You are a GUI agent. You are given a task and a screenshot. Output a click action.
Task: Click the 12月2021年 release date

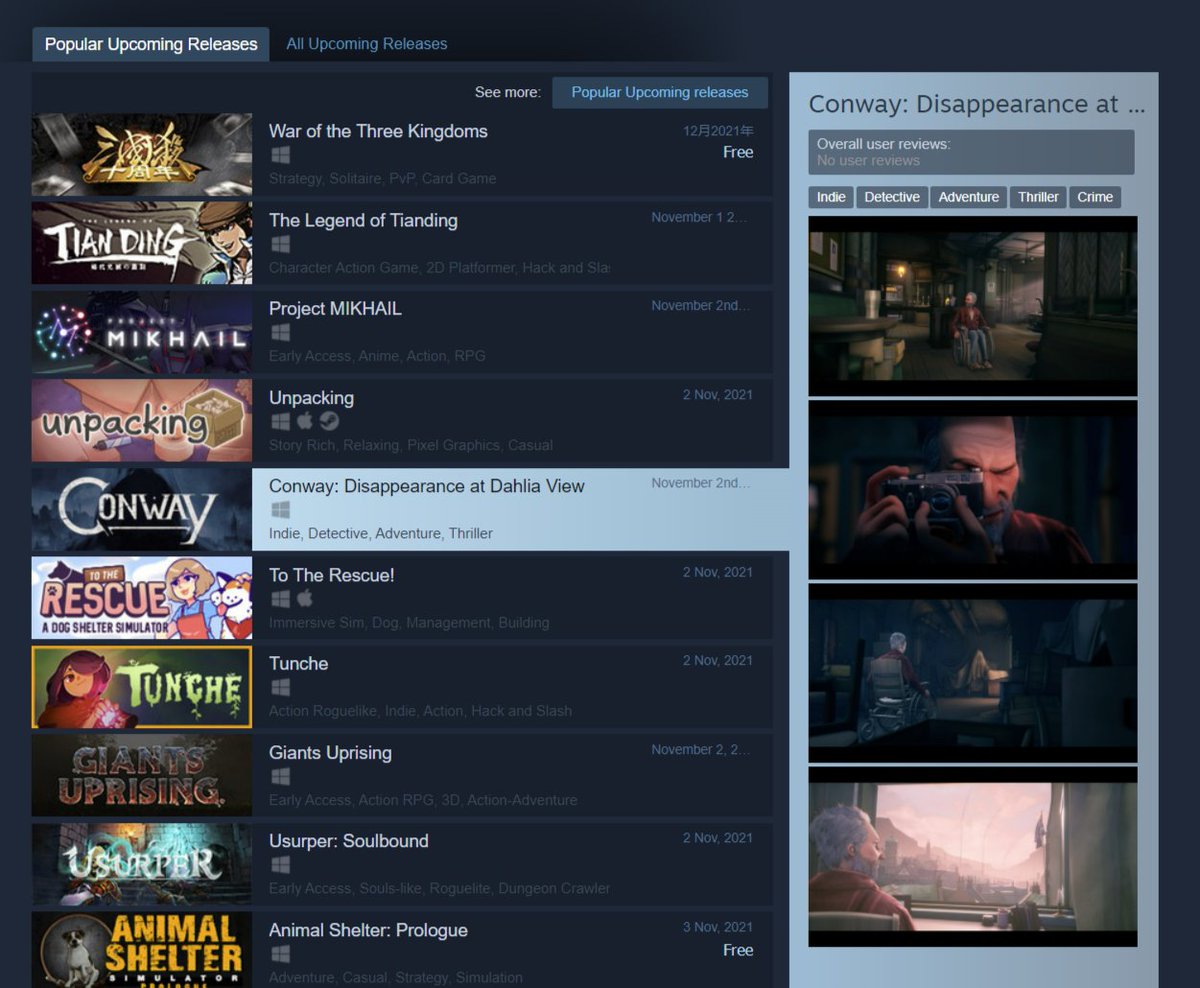[x=718, y=131]
